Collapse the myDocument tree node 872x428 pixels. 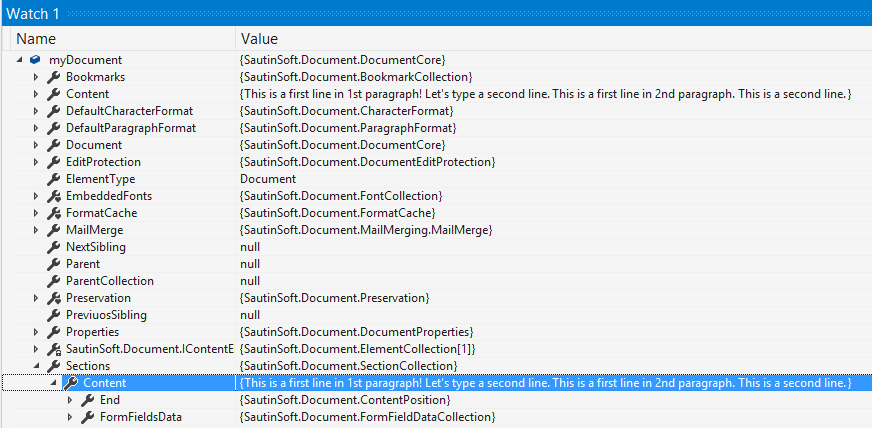point(21,60)
